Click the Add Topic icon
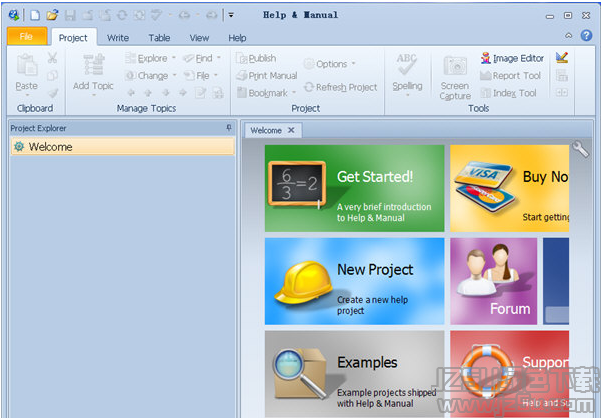 (94, 64)
